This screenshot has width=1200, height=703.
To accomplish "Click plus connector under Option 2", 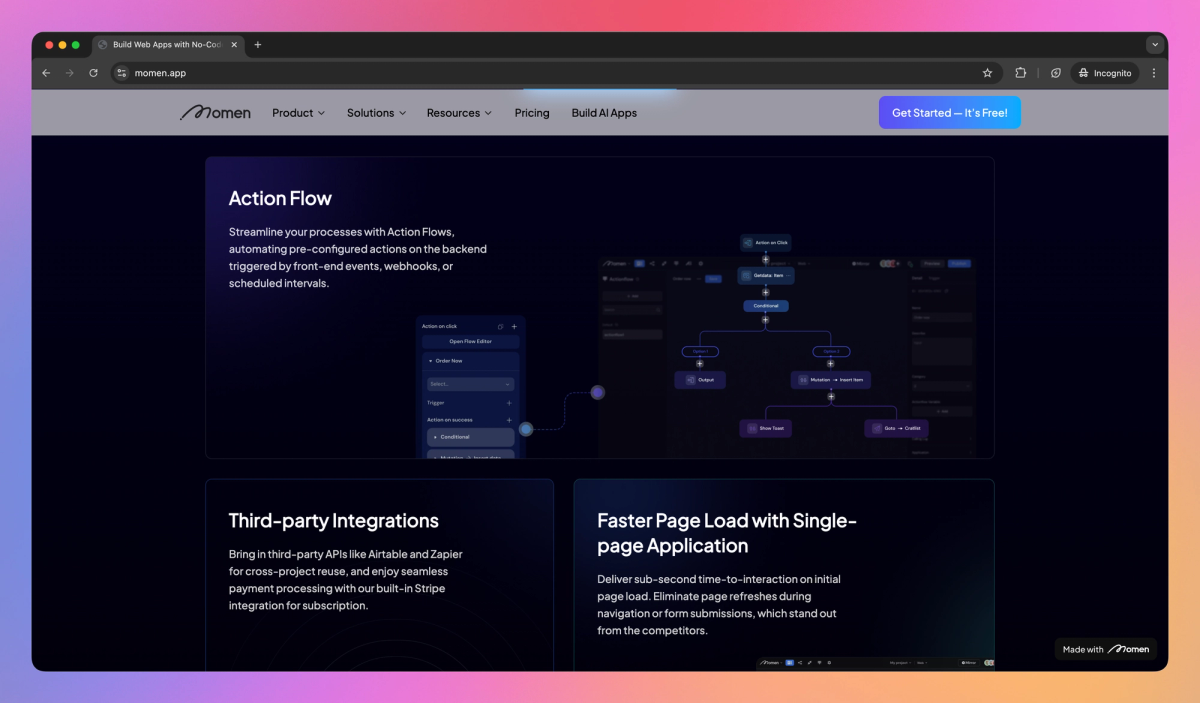I will (831, 364).
